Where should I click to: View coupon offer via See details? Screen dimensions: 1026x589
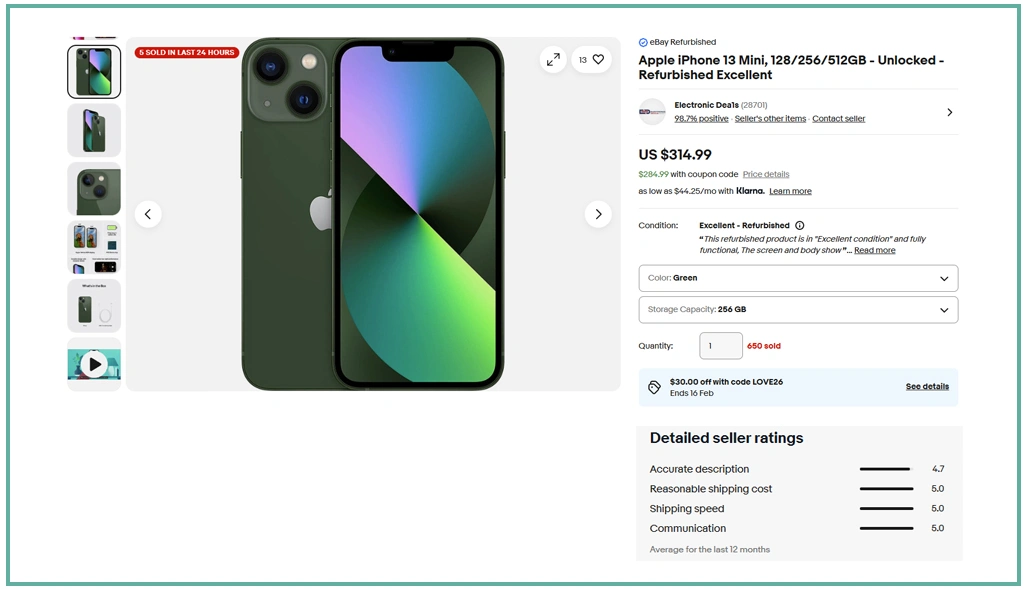point(927,387)
